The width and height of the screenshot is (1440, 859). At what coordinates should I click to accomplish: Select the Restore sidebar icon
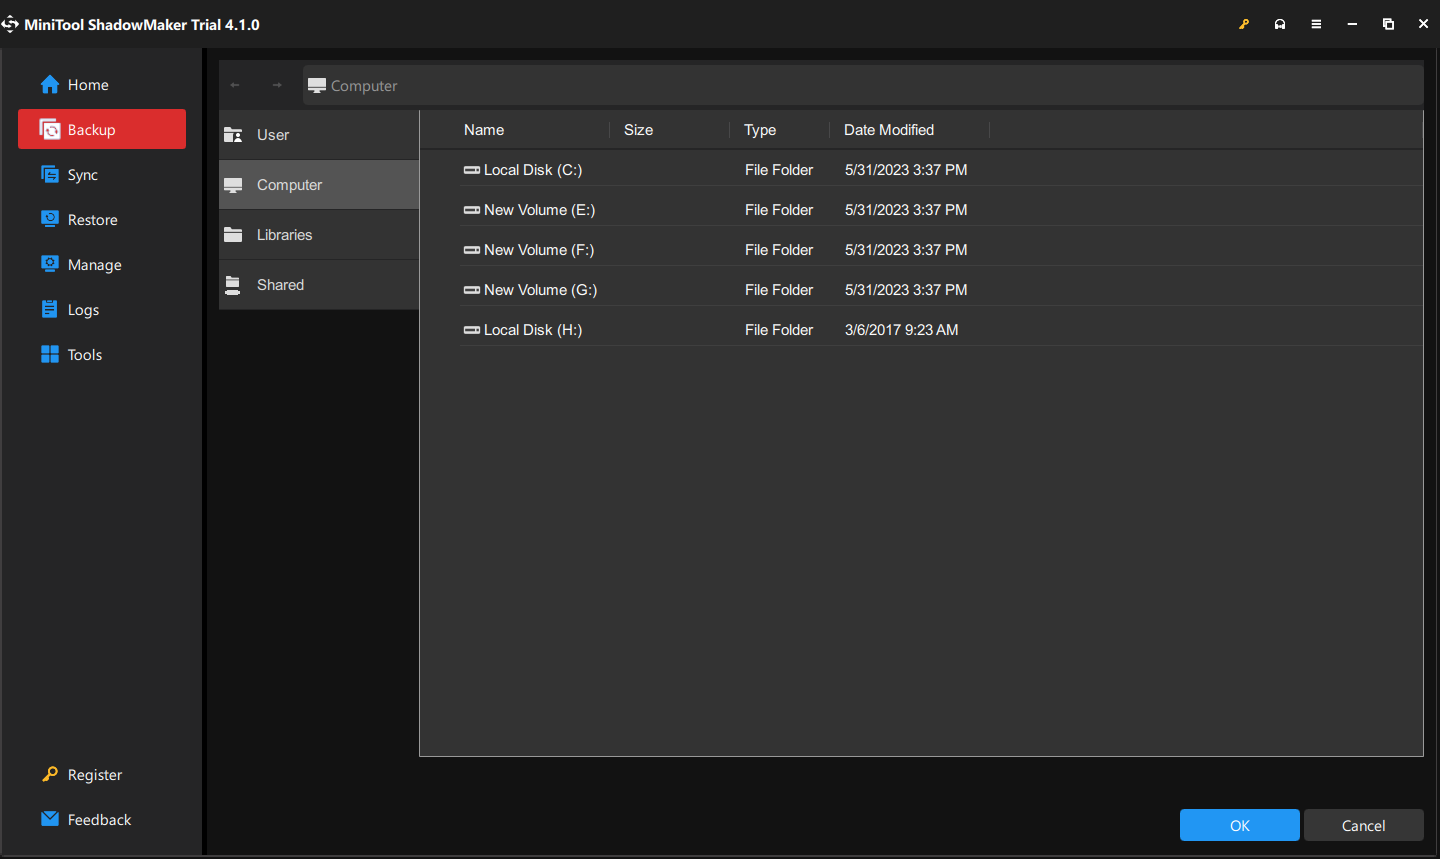click(48, 219)
